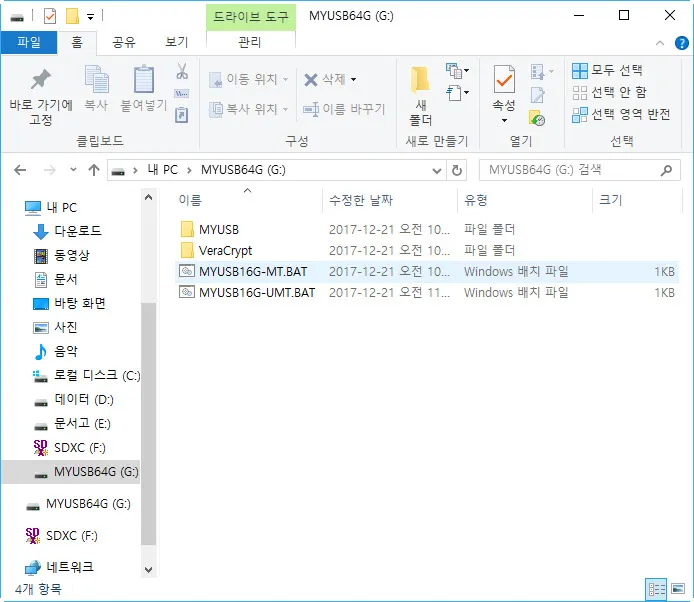Screen dimensions: 694x602
Task: Create a new folder with 새 폴더
Action: 420,96
